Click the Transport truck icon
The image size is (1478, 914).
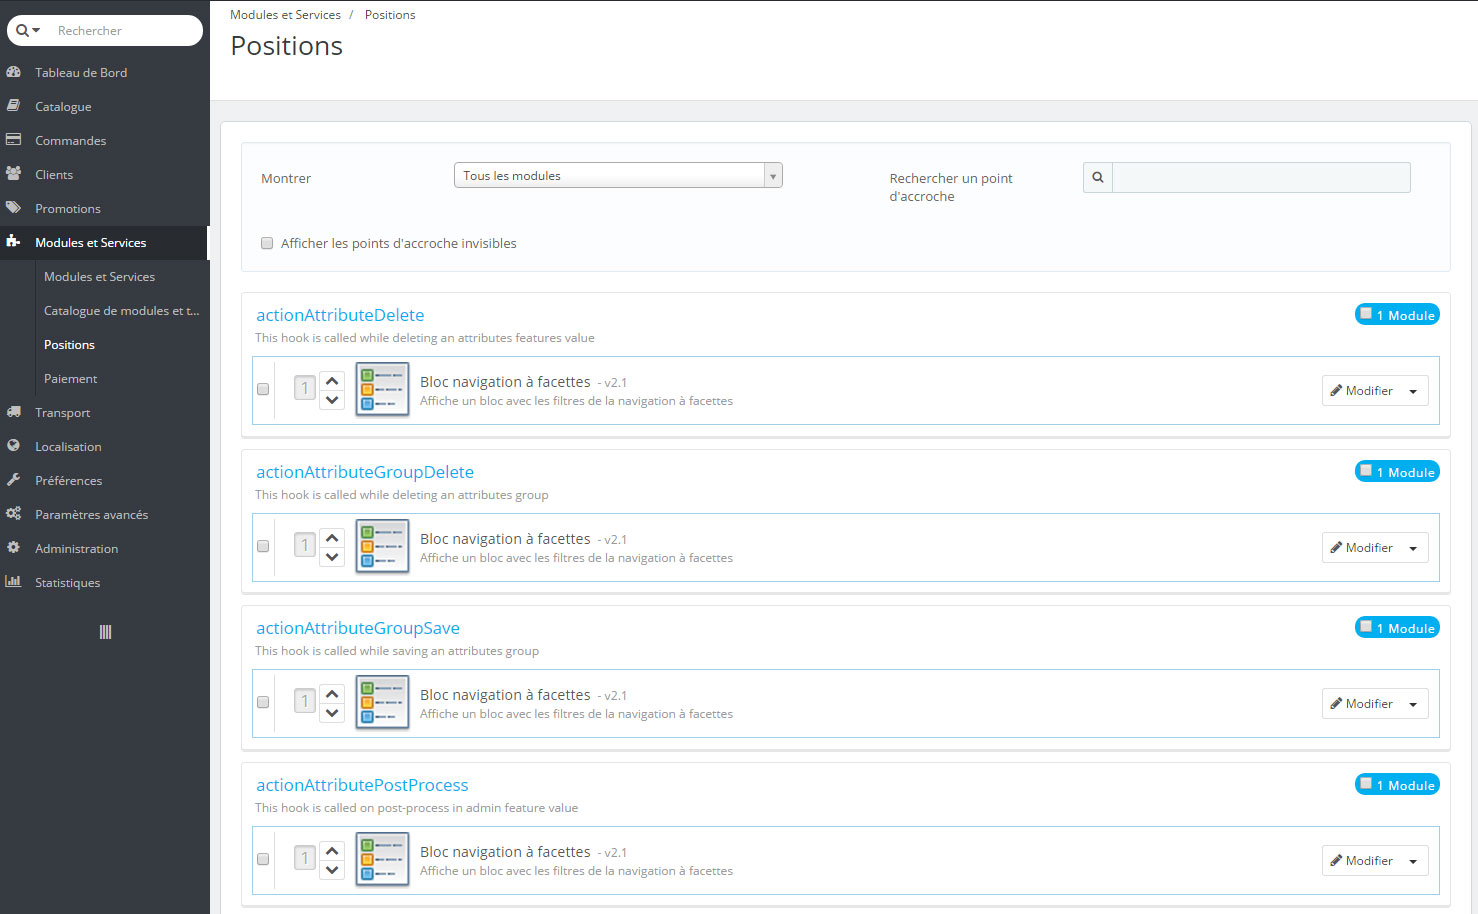coord(14,412)
